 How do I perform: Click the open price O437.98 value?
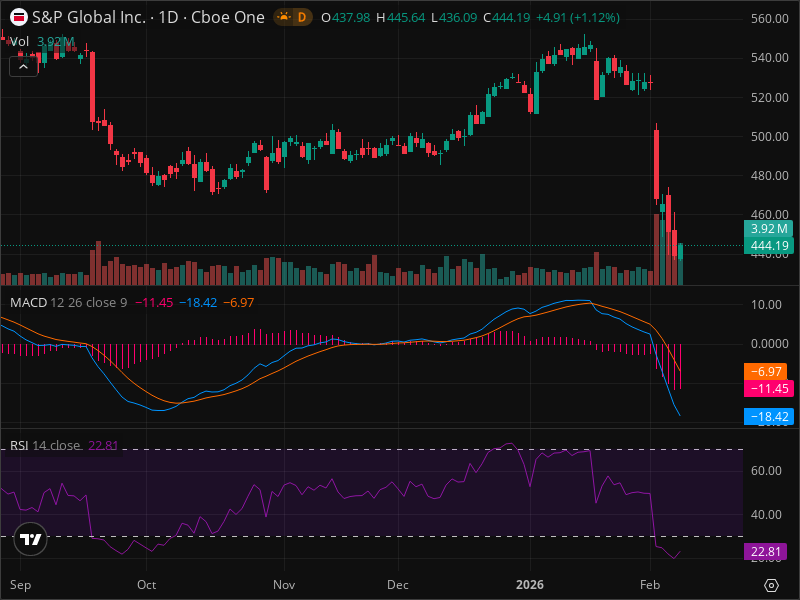(x=345, y=18)
